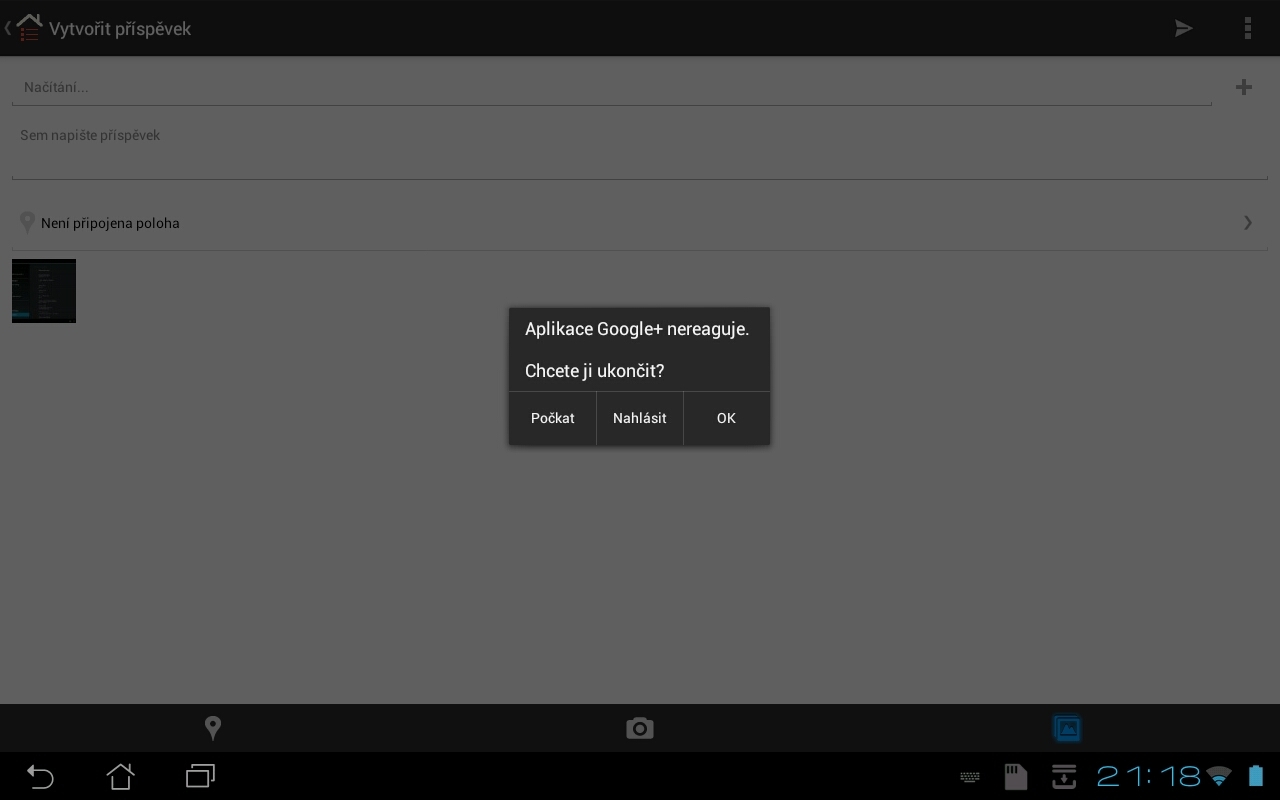
Task: Tap the Vytvořit příspěvek title
Action: 119,28
